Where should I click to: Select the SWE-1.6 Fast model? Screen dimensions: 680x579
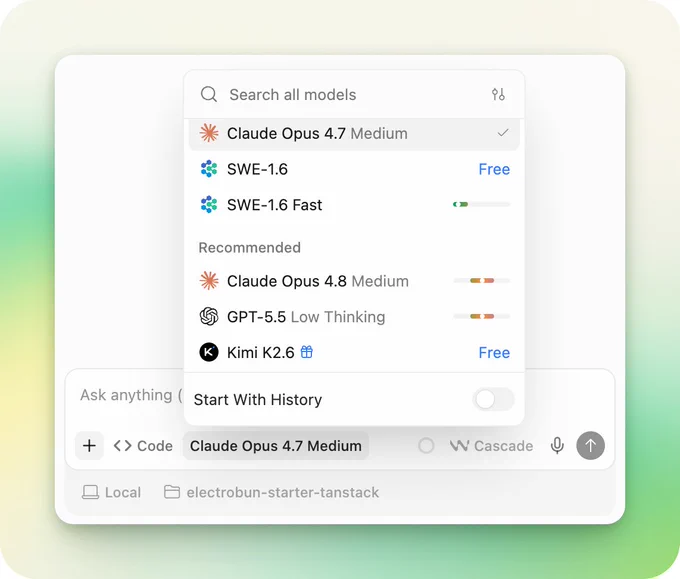coord(354,204)
